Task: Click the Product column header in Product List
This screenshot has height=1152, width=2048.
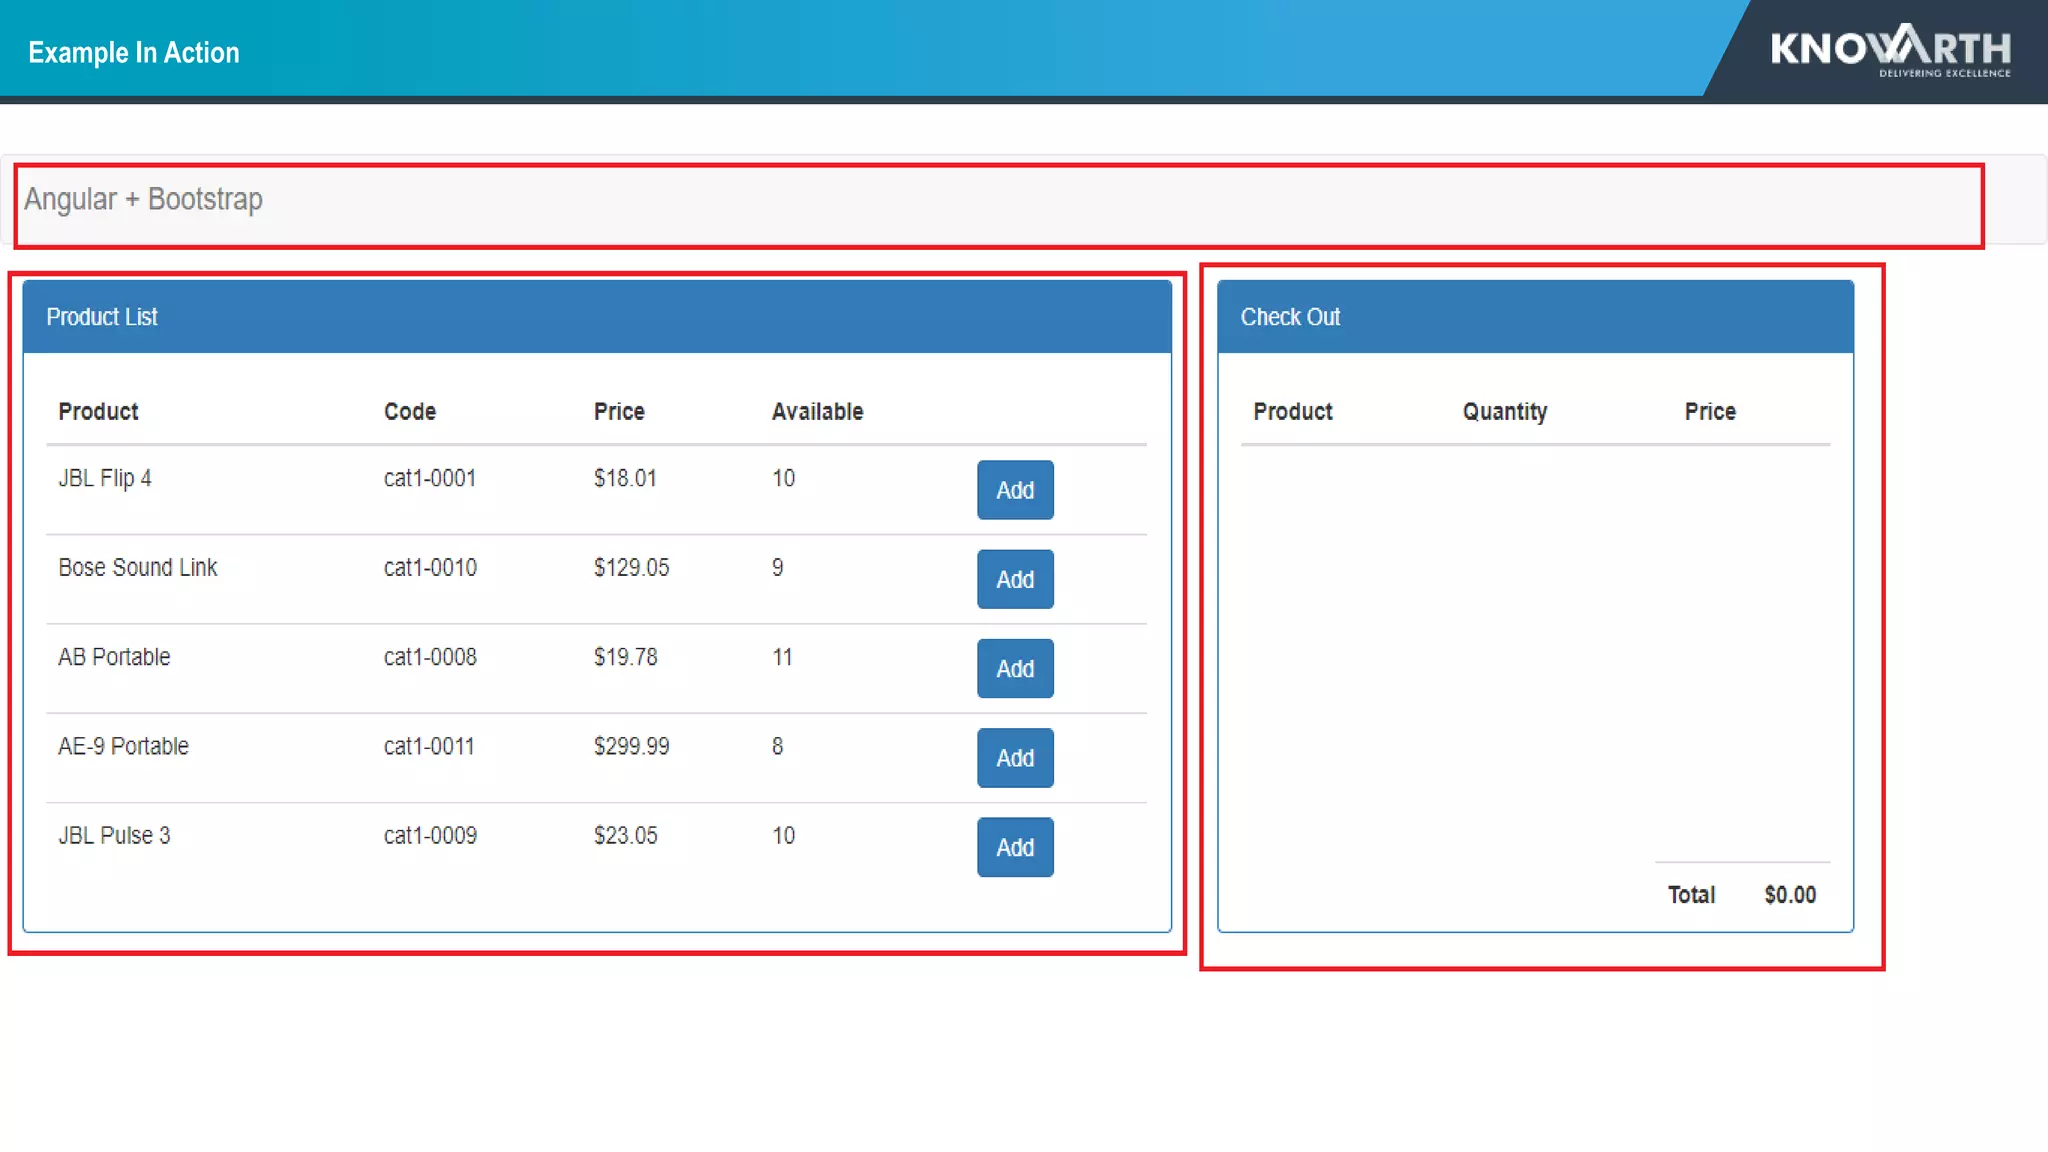Action: 98,411
